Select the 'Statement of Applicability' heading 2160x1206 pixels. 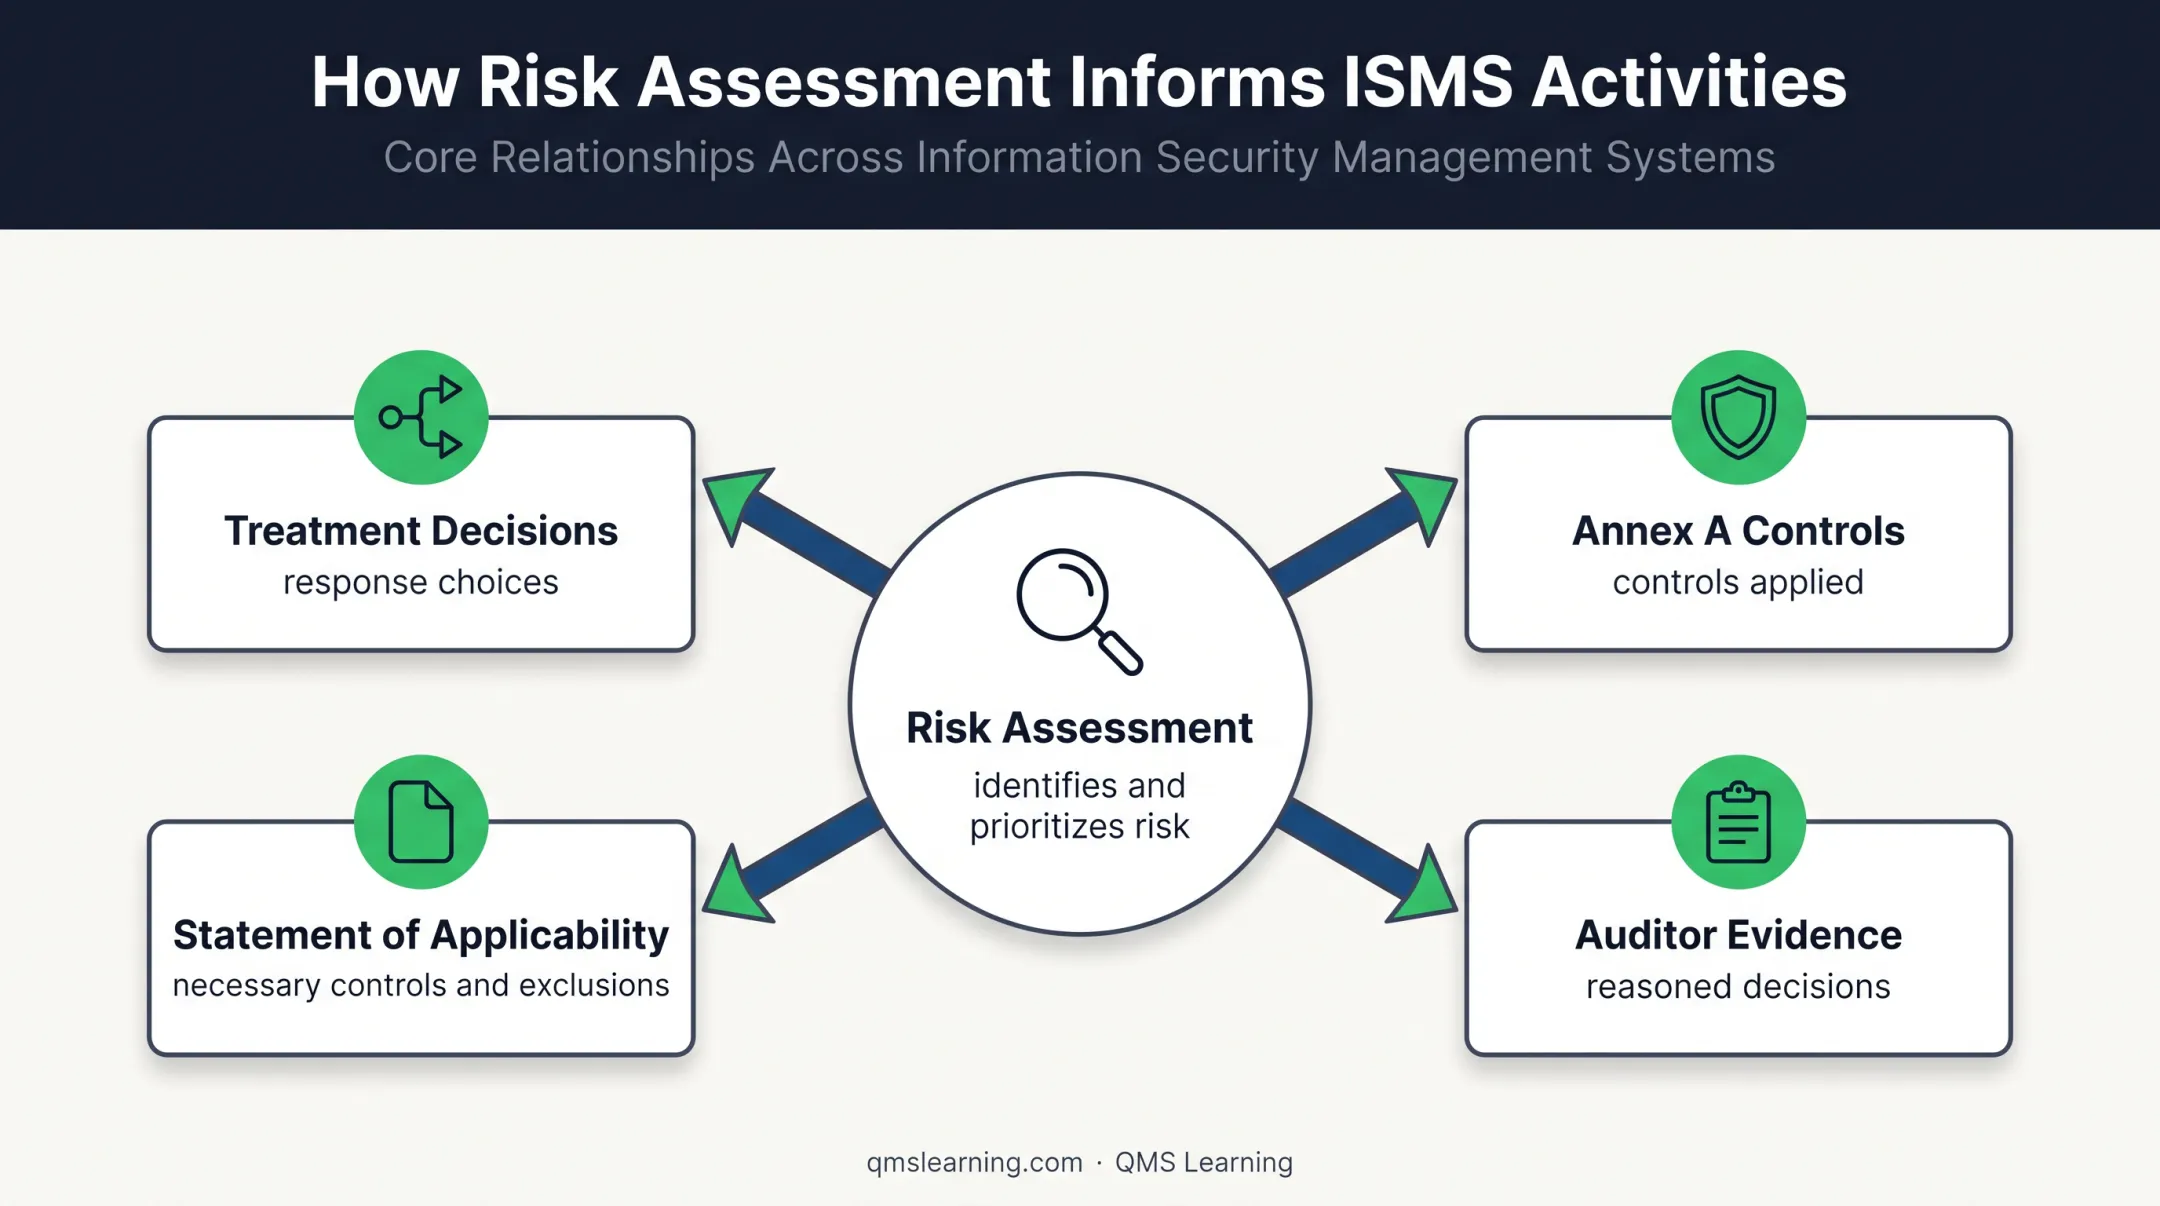click(421, 935)
